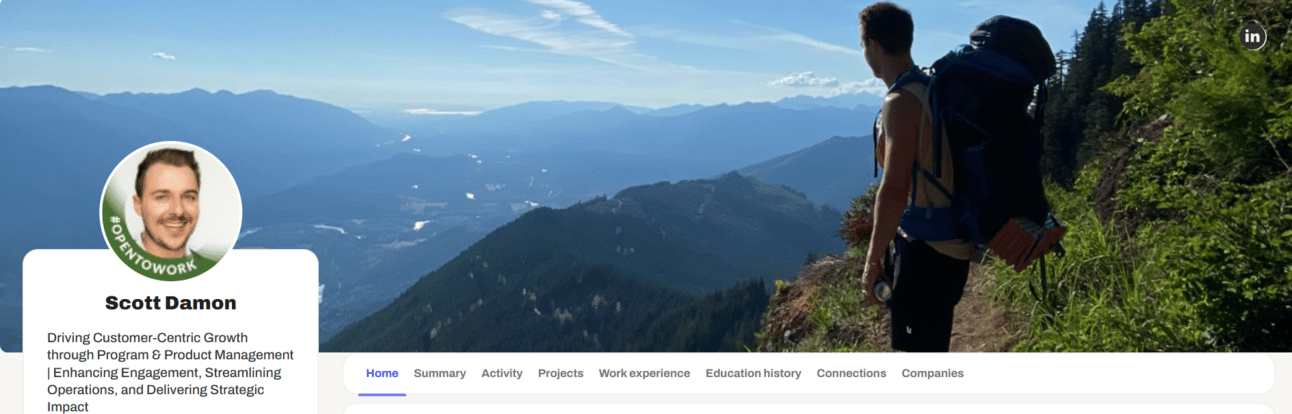The height and width of the screenshot is (414, 1292).
Task: Click the Driving Customer-Centric Growth headline text
Action: click(x=171, y=372)
